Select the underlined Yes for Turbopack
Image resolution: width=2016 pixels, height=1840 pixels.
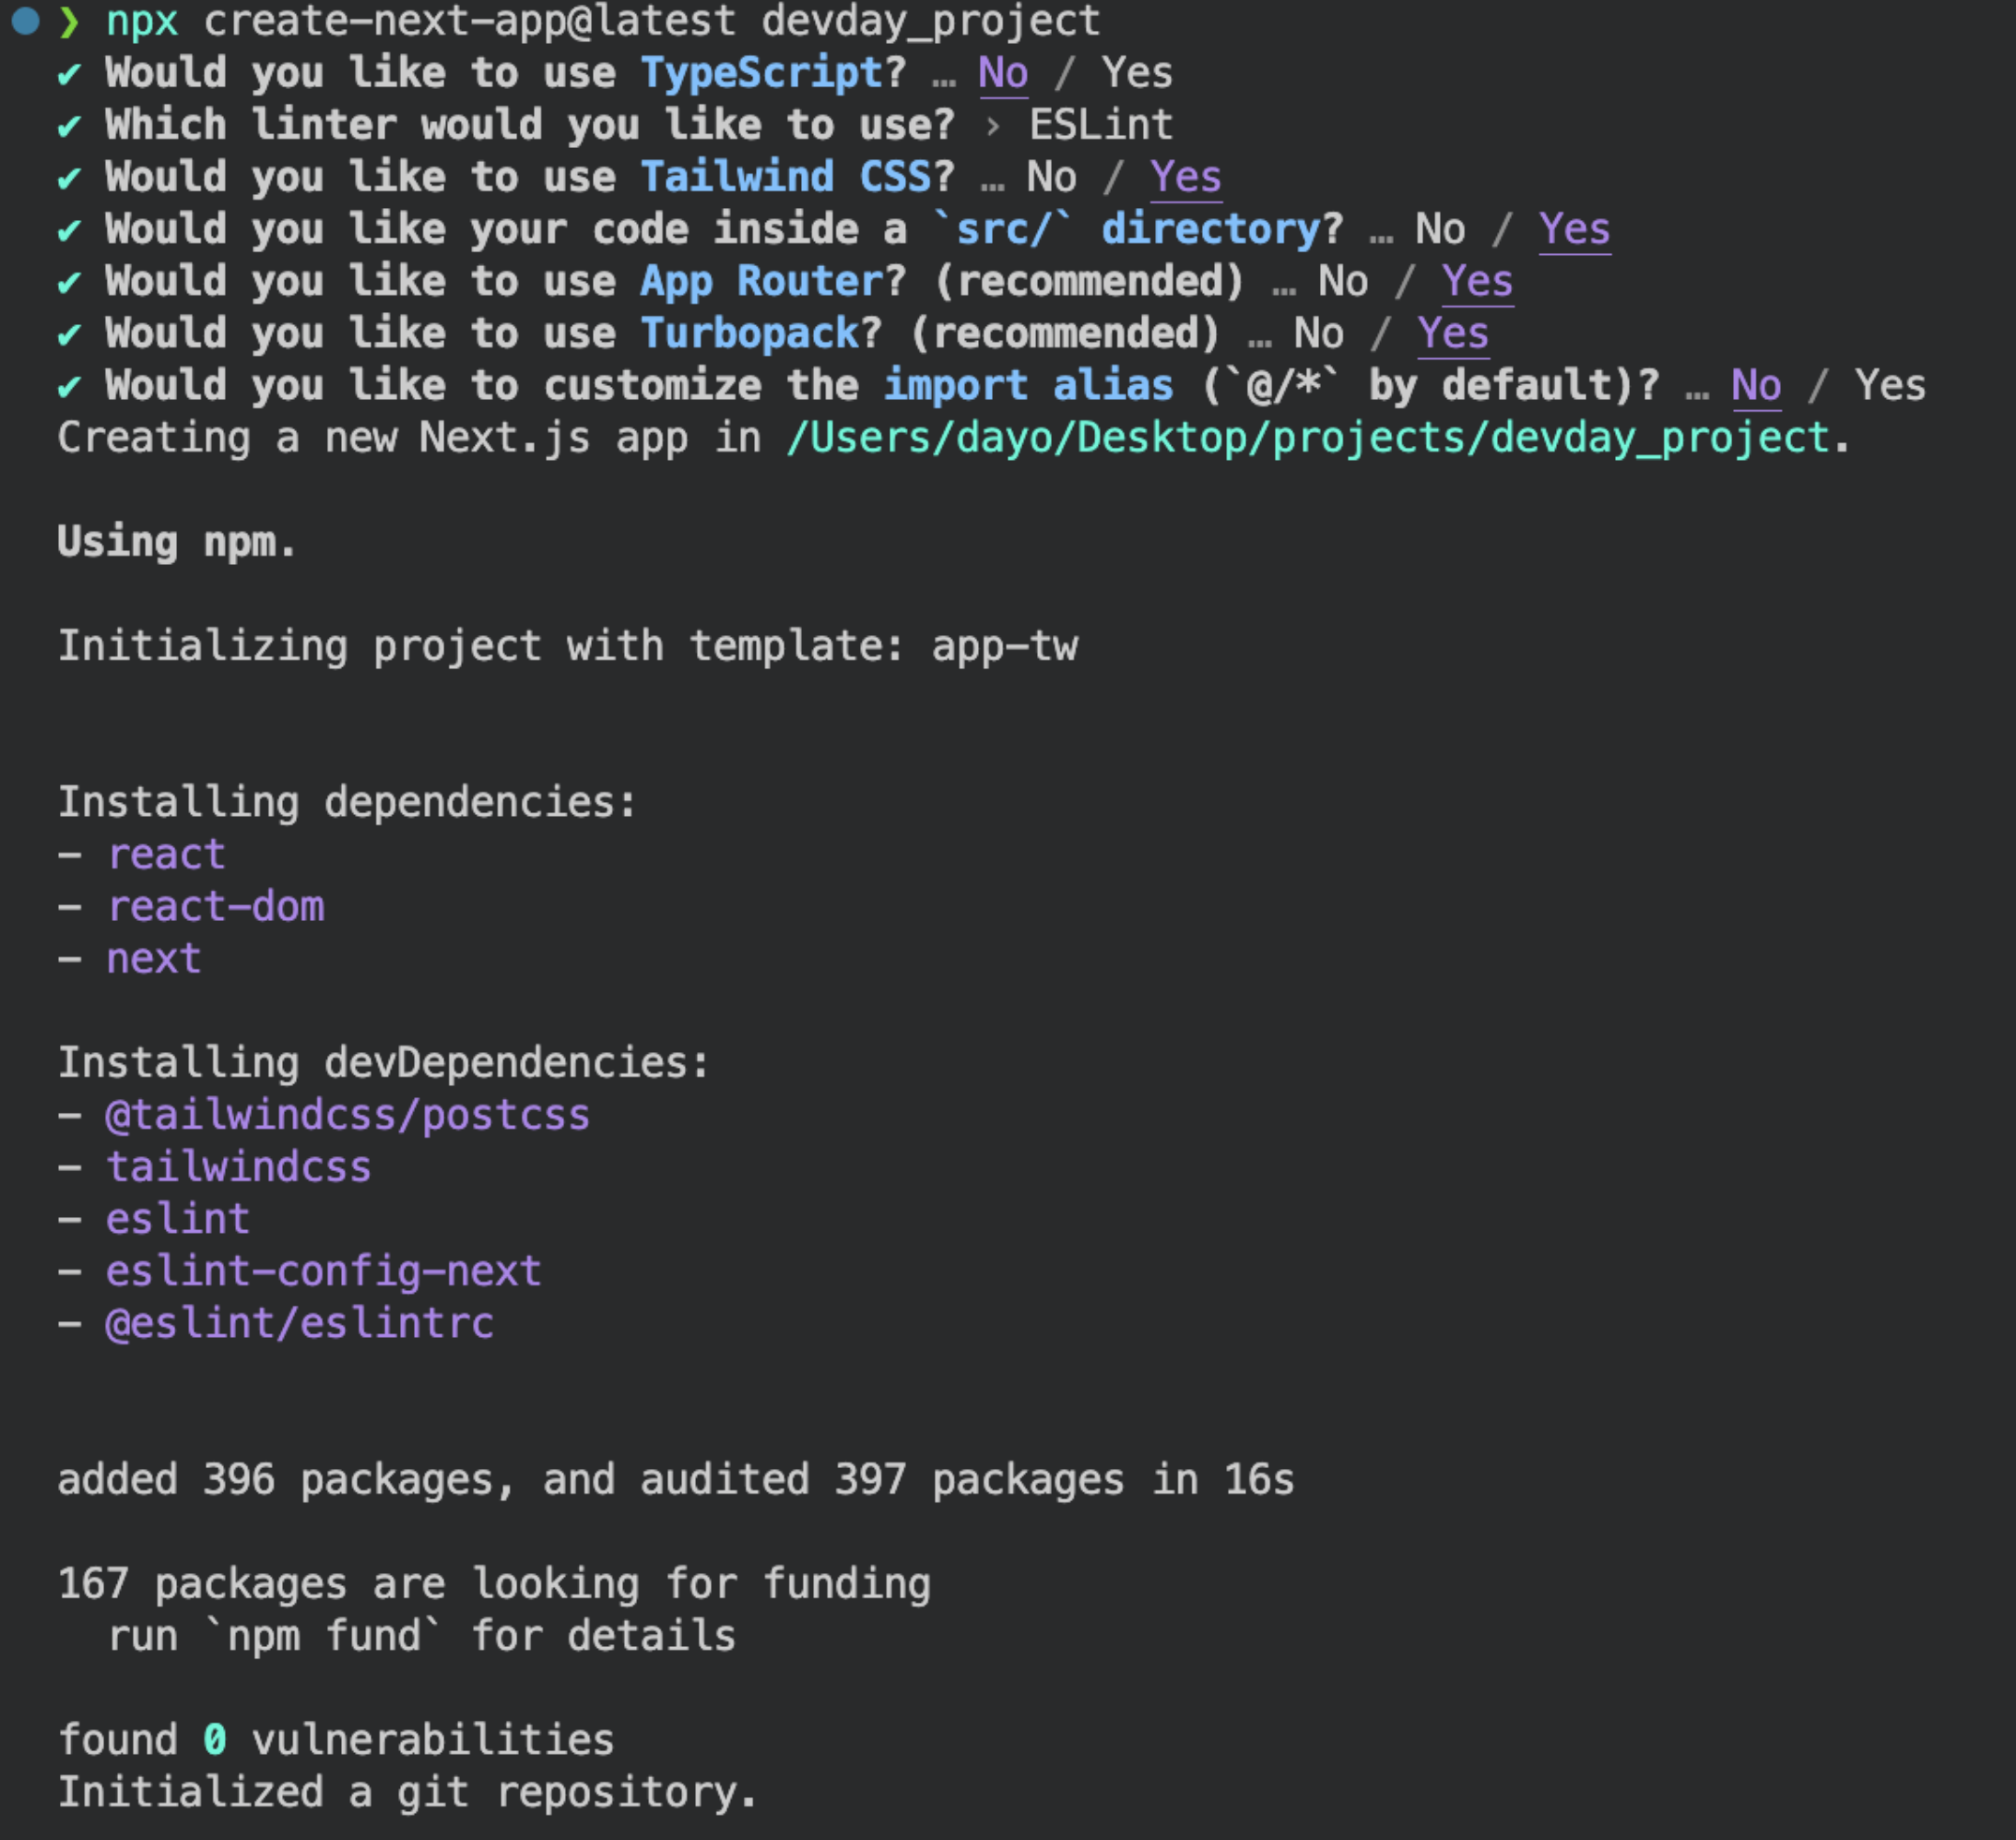tap(1453, 333)
